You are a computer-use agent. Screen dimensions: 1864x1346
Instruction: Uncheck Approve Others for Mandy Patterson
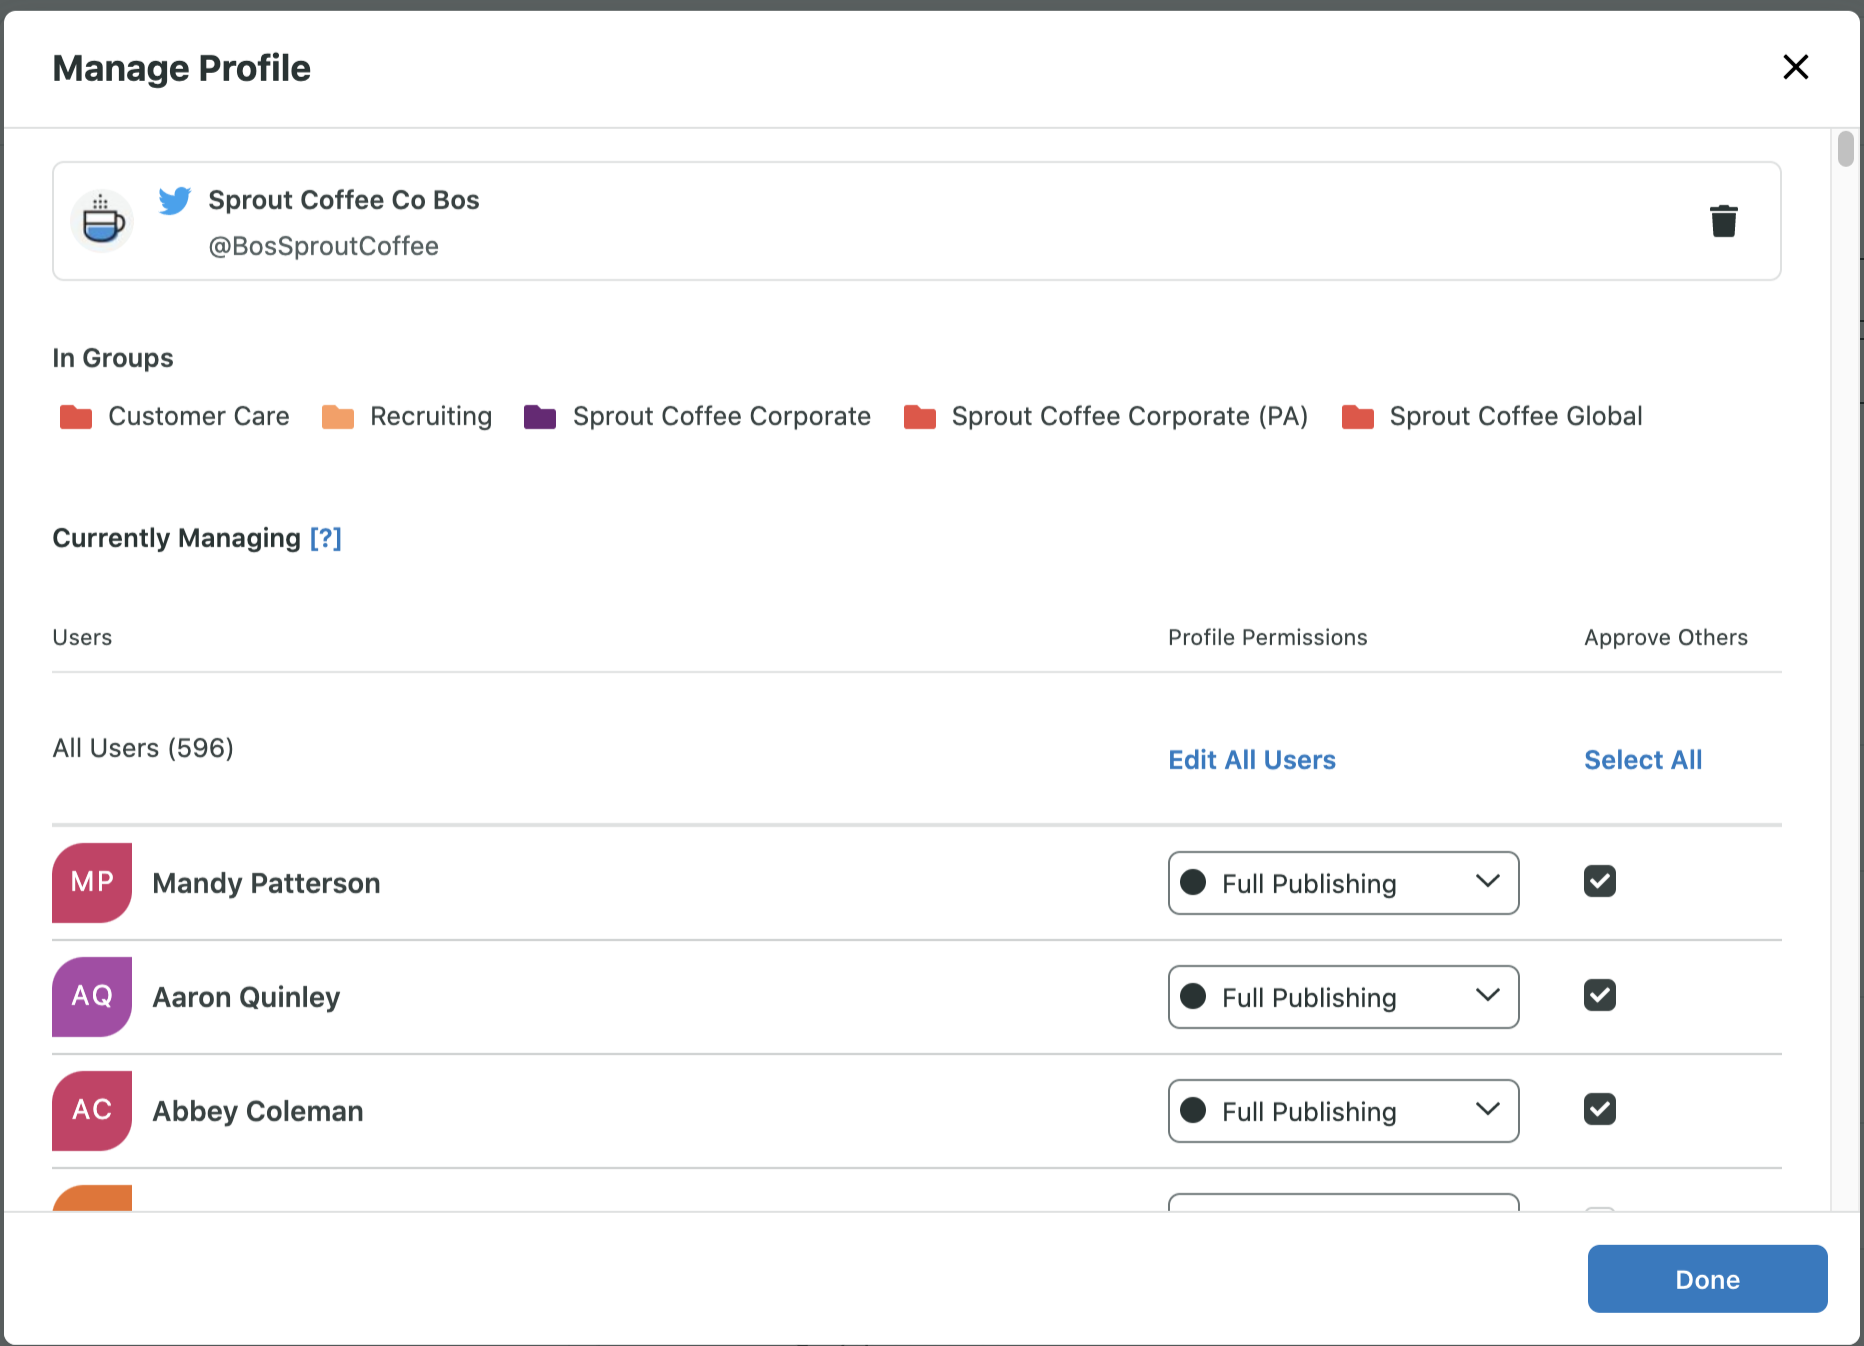point(1600,881)
